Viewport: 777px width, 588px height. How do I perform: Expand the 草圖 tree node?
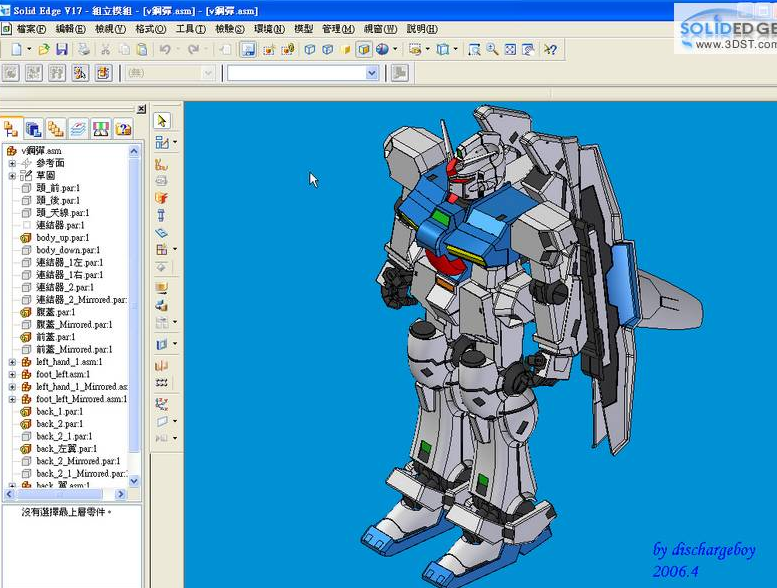tap(12, 175)
